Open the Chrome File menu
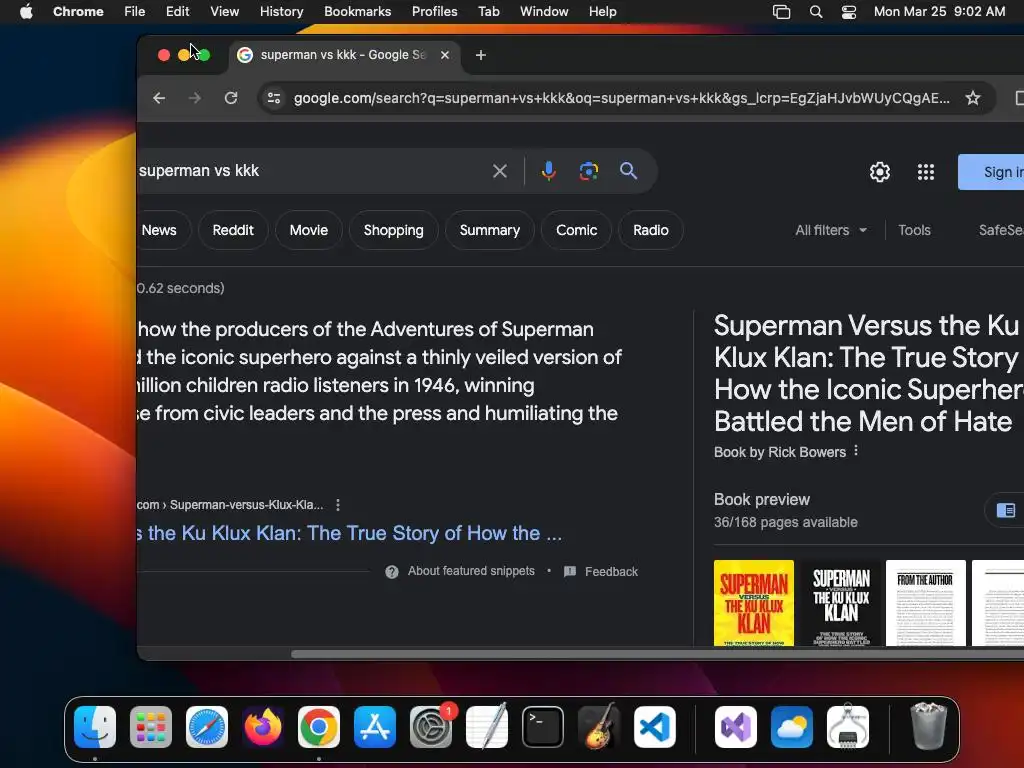 pos(135,12)
